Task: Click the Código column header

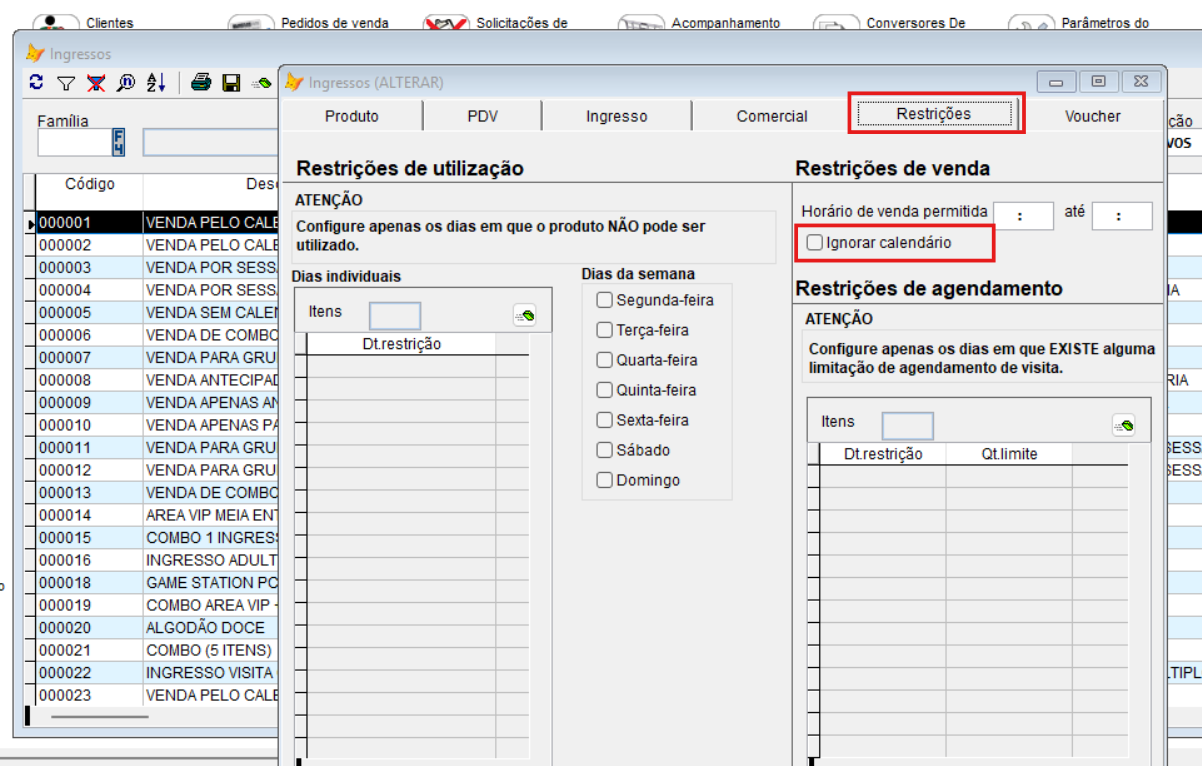Action: click(90, 185)
